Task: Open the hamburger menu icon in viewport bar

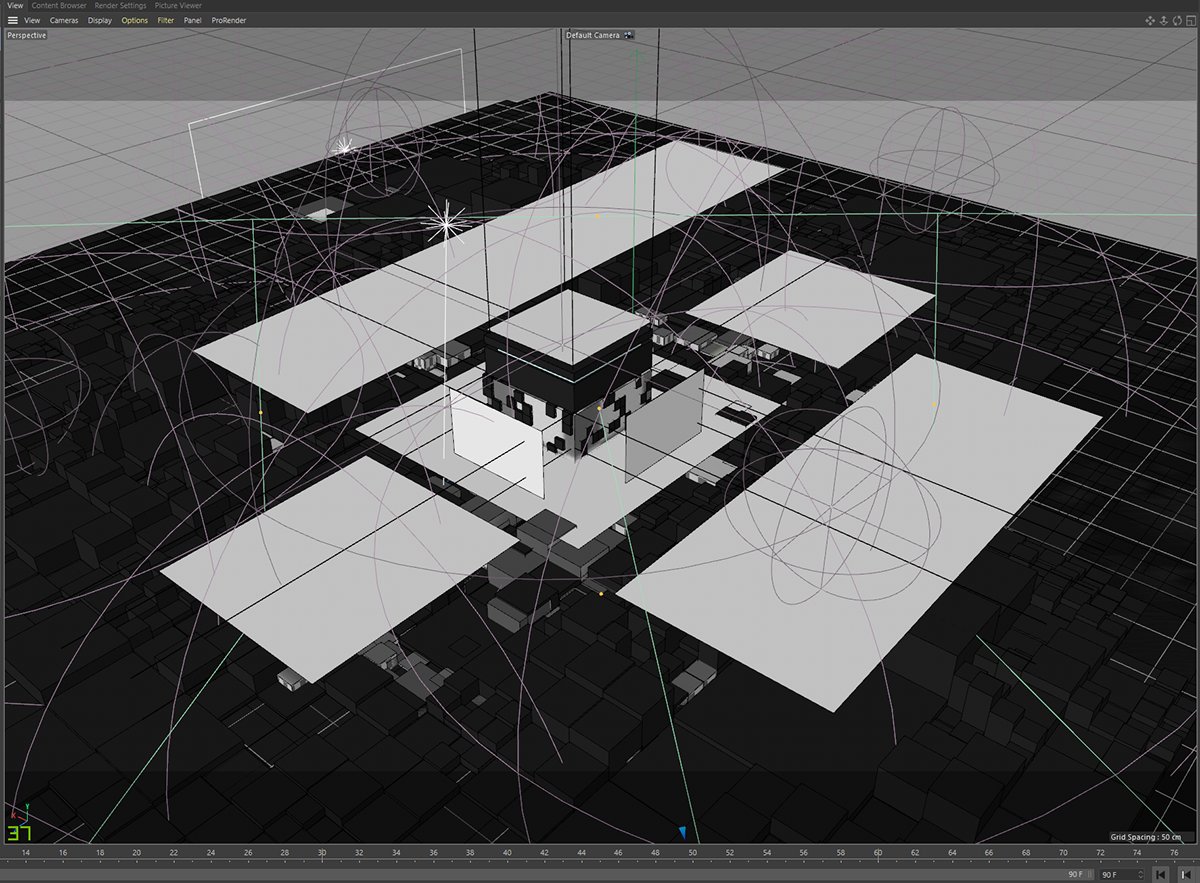Action: [x=12, y=20]
